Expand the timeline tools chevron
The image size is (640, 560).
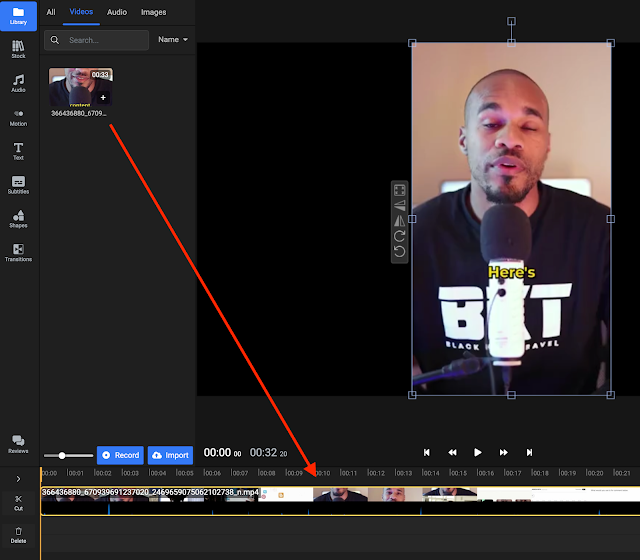coord(18,479)
